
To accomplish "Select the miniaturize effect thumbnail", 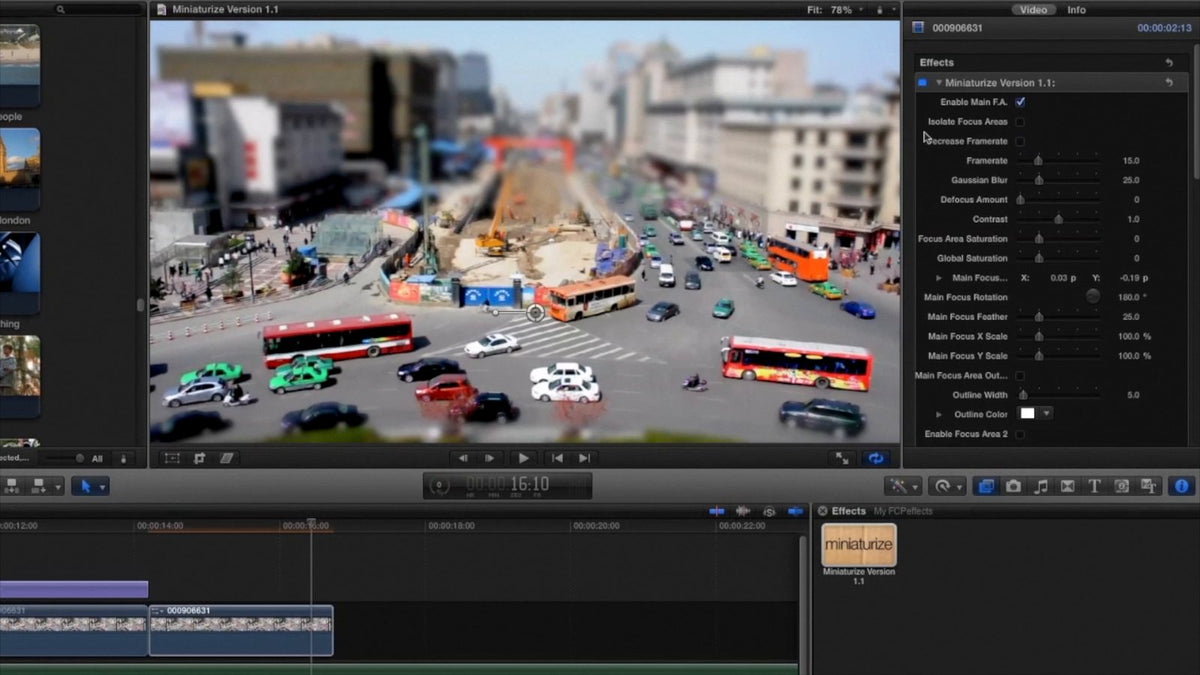I will click(x=859, y=545).
